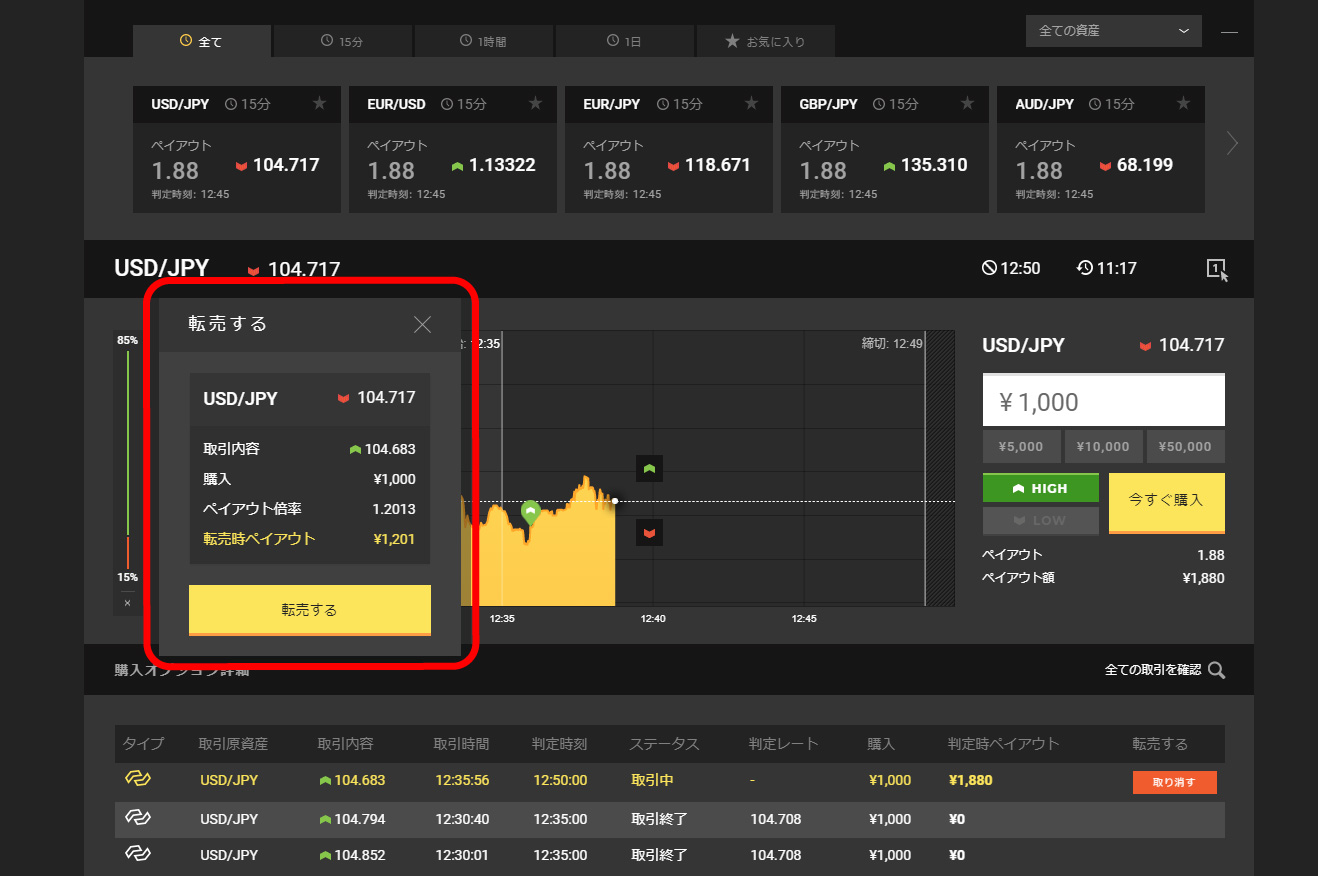
Task: Click the ペイアウト倍率 1.2013 value
Action: coord(394,509)
